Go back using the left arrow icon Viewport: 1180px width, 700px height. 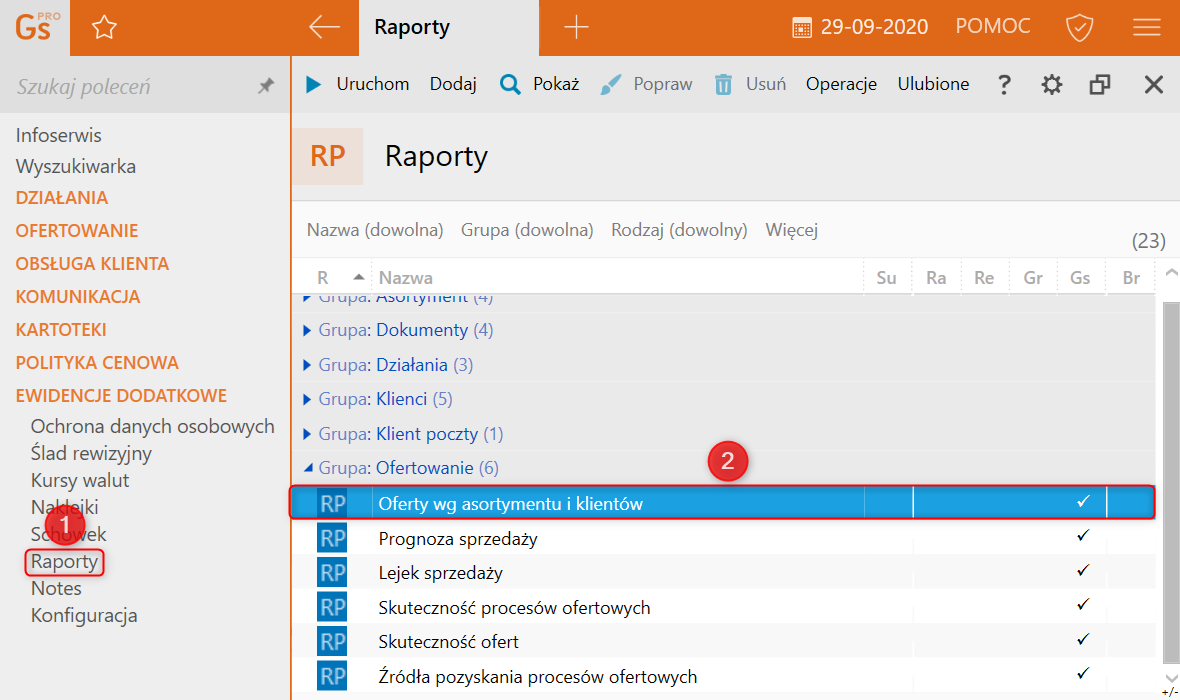point(325,28)
